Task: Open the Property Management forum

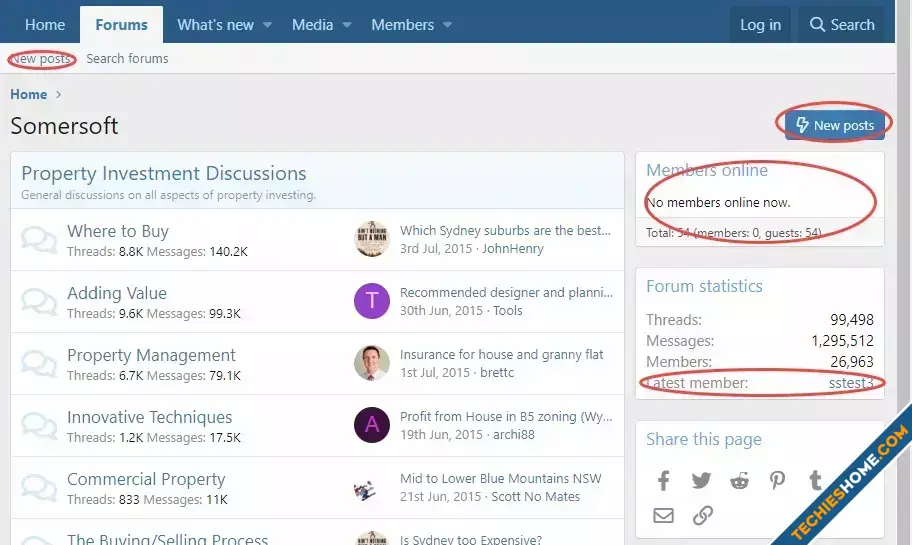Action: 151,355
